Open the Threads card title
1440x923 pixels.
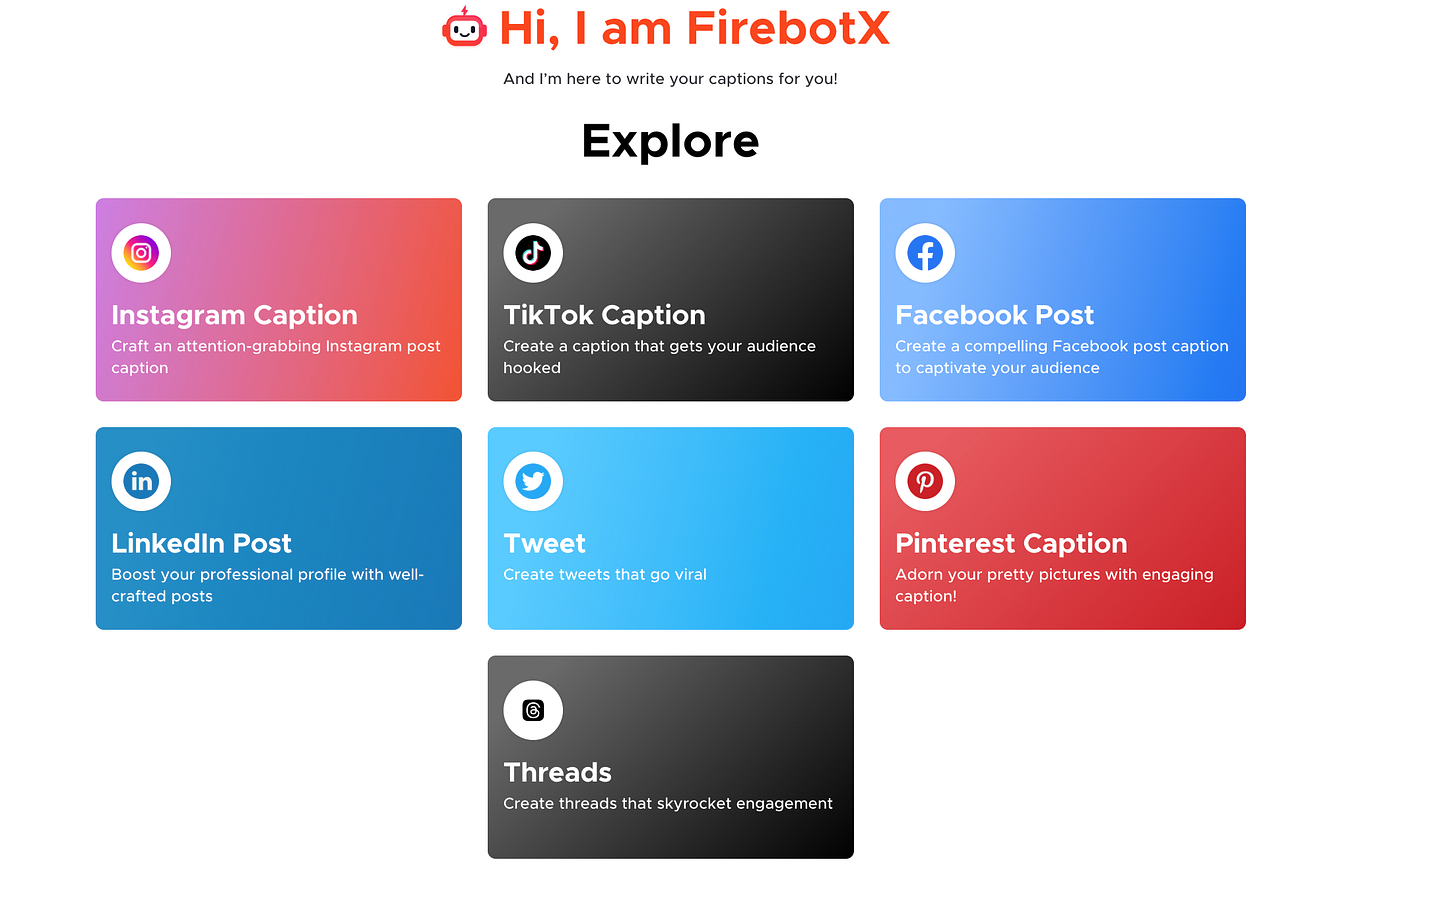(x=557, y=772)
